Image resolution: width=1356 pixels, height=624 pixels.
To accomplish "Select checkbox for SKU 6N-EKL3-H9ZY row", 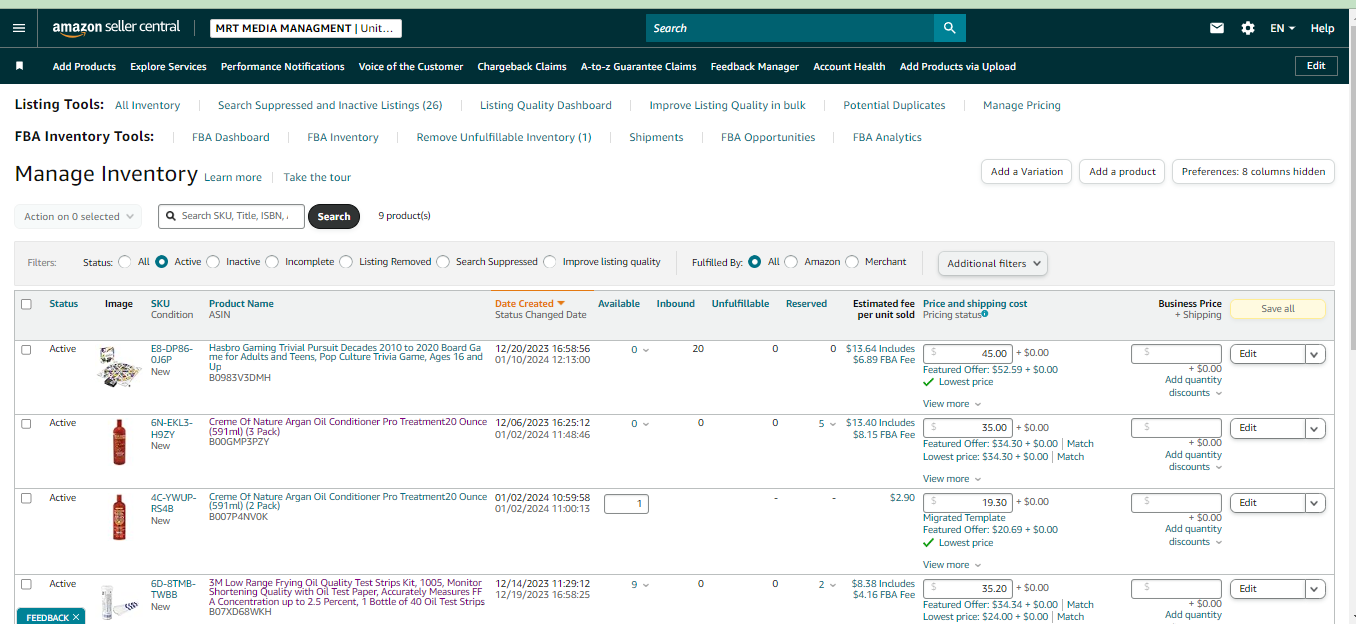I will click(x=26, y=423).
